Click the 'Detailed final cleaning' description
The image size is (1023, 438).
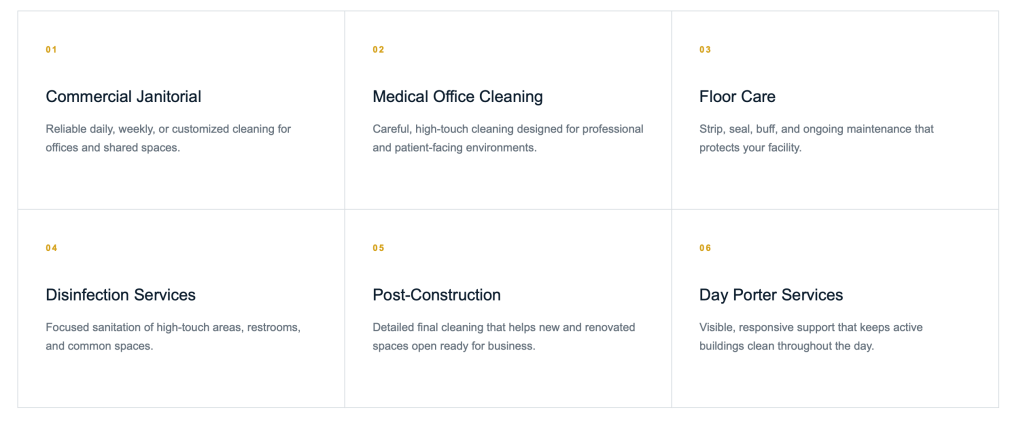coord(504,336)
